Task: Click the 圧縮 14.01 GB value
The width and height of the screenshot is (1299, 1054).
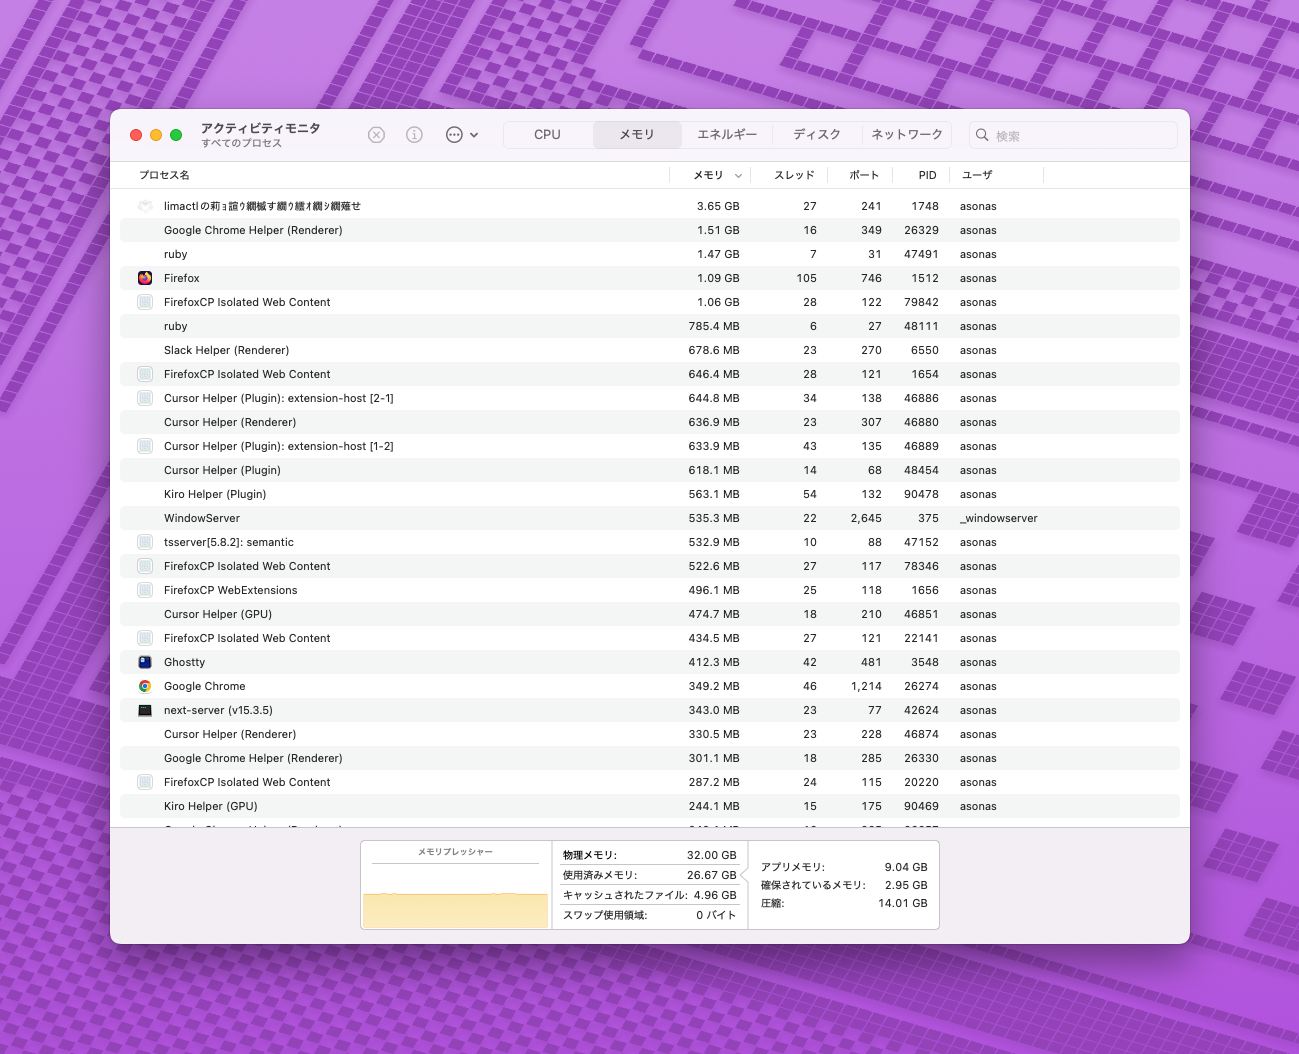Action: [x=903, y=903]
